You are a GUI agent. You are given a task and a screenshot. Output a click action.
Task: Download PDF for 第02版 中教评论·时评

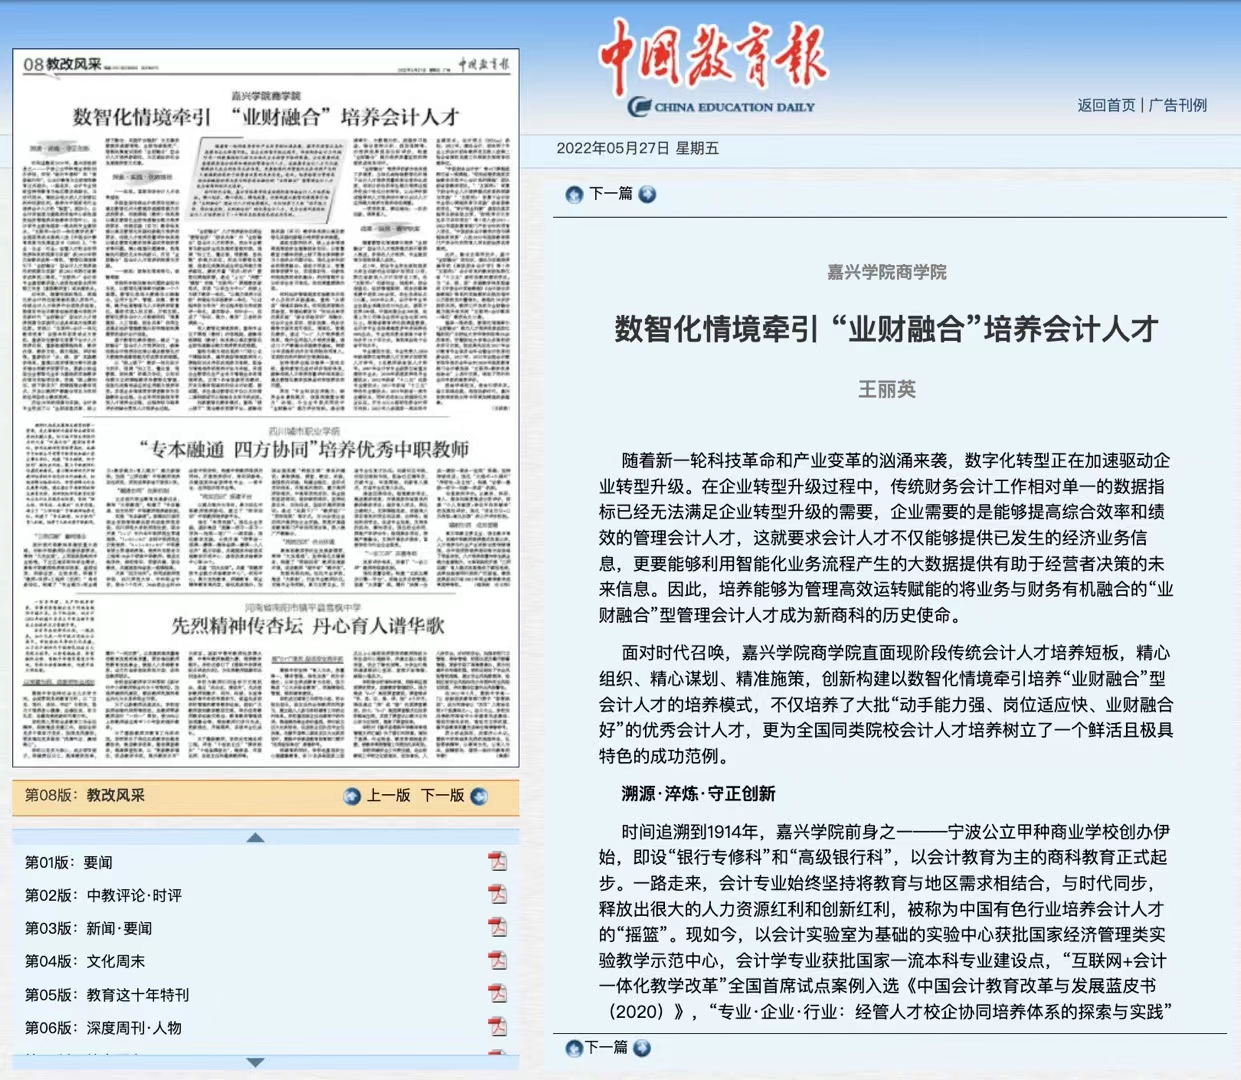(x=497, y=894)
